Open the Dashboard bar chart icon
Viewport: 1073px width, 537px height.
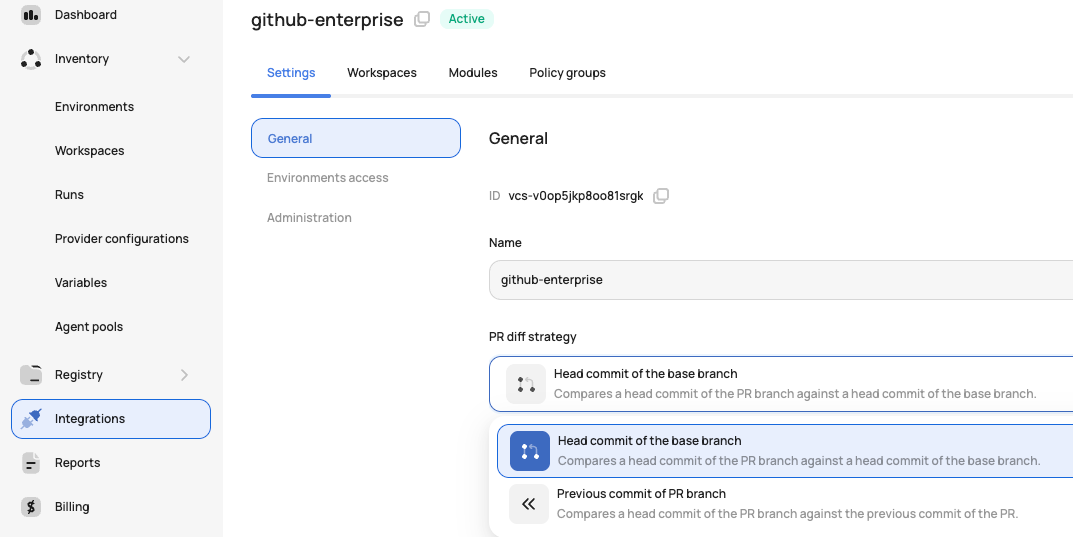pyautogui.click(x=31, y=15)
